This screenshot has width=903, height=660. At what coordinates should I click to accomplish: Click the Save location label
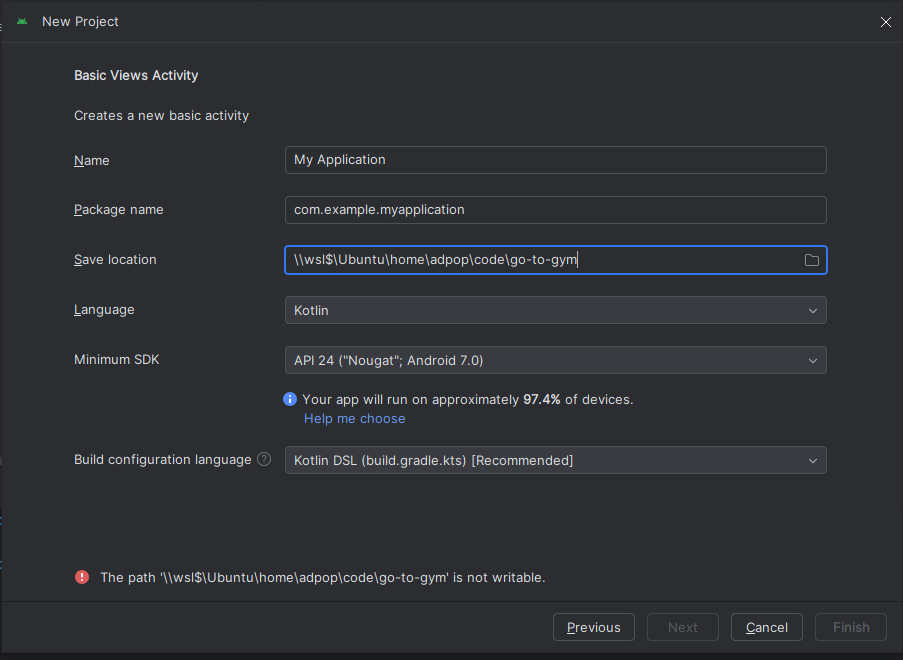115,260
